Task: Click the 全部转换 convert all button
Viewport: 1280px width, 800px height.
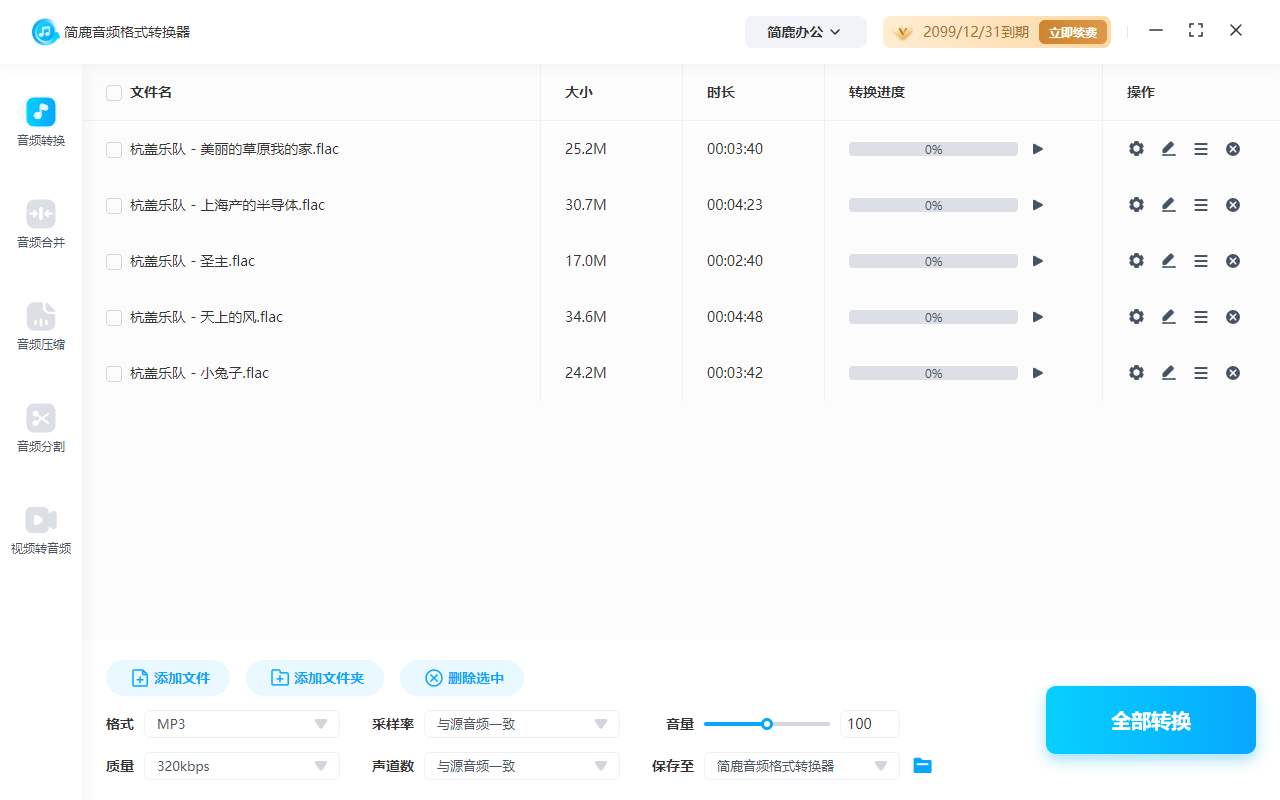Action: pyautogui.click(x=1150, y=719)
